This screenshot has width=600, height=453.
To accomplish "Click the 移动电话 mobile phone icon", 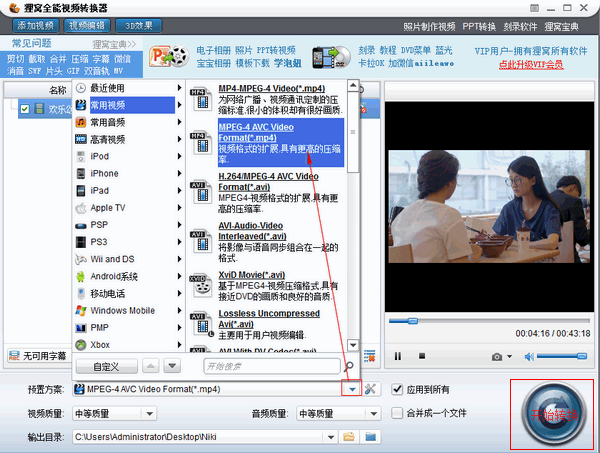I will [81, 293].
